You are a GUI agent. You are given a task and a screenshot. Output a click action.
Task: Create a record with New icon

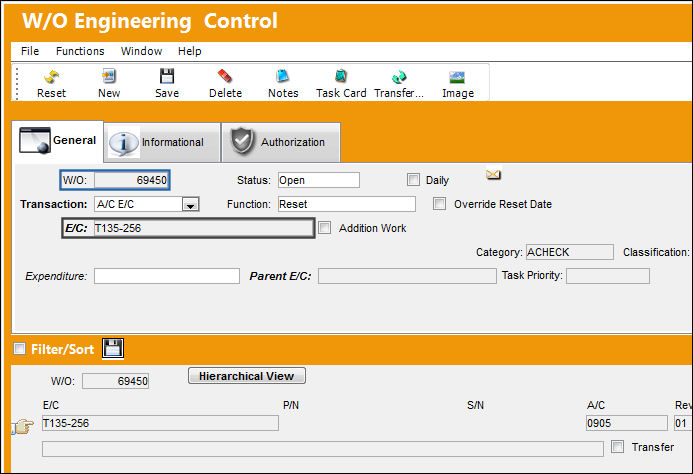pos(109,76)
